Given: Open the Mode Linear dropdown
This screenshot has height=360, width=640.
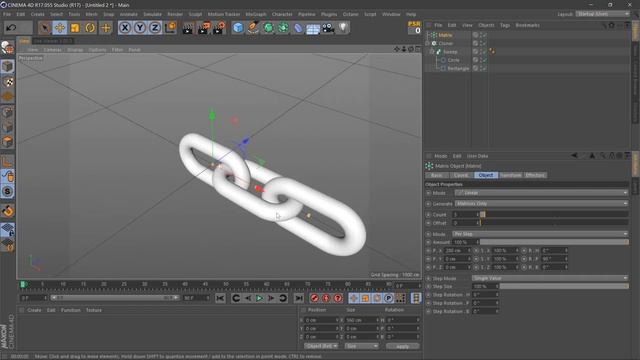Looking at the screenshot, I should coord(541,193).
